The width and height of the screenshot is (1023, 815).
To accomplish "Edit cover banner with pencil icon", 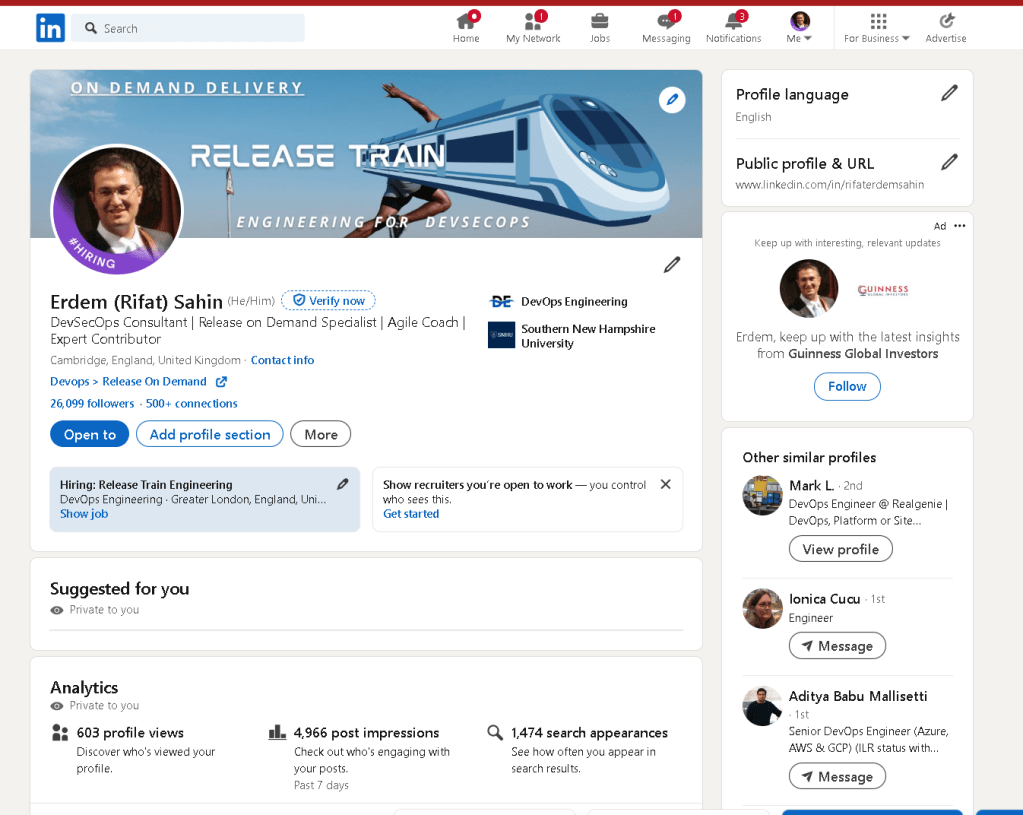I will [x=672, y=100].
